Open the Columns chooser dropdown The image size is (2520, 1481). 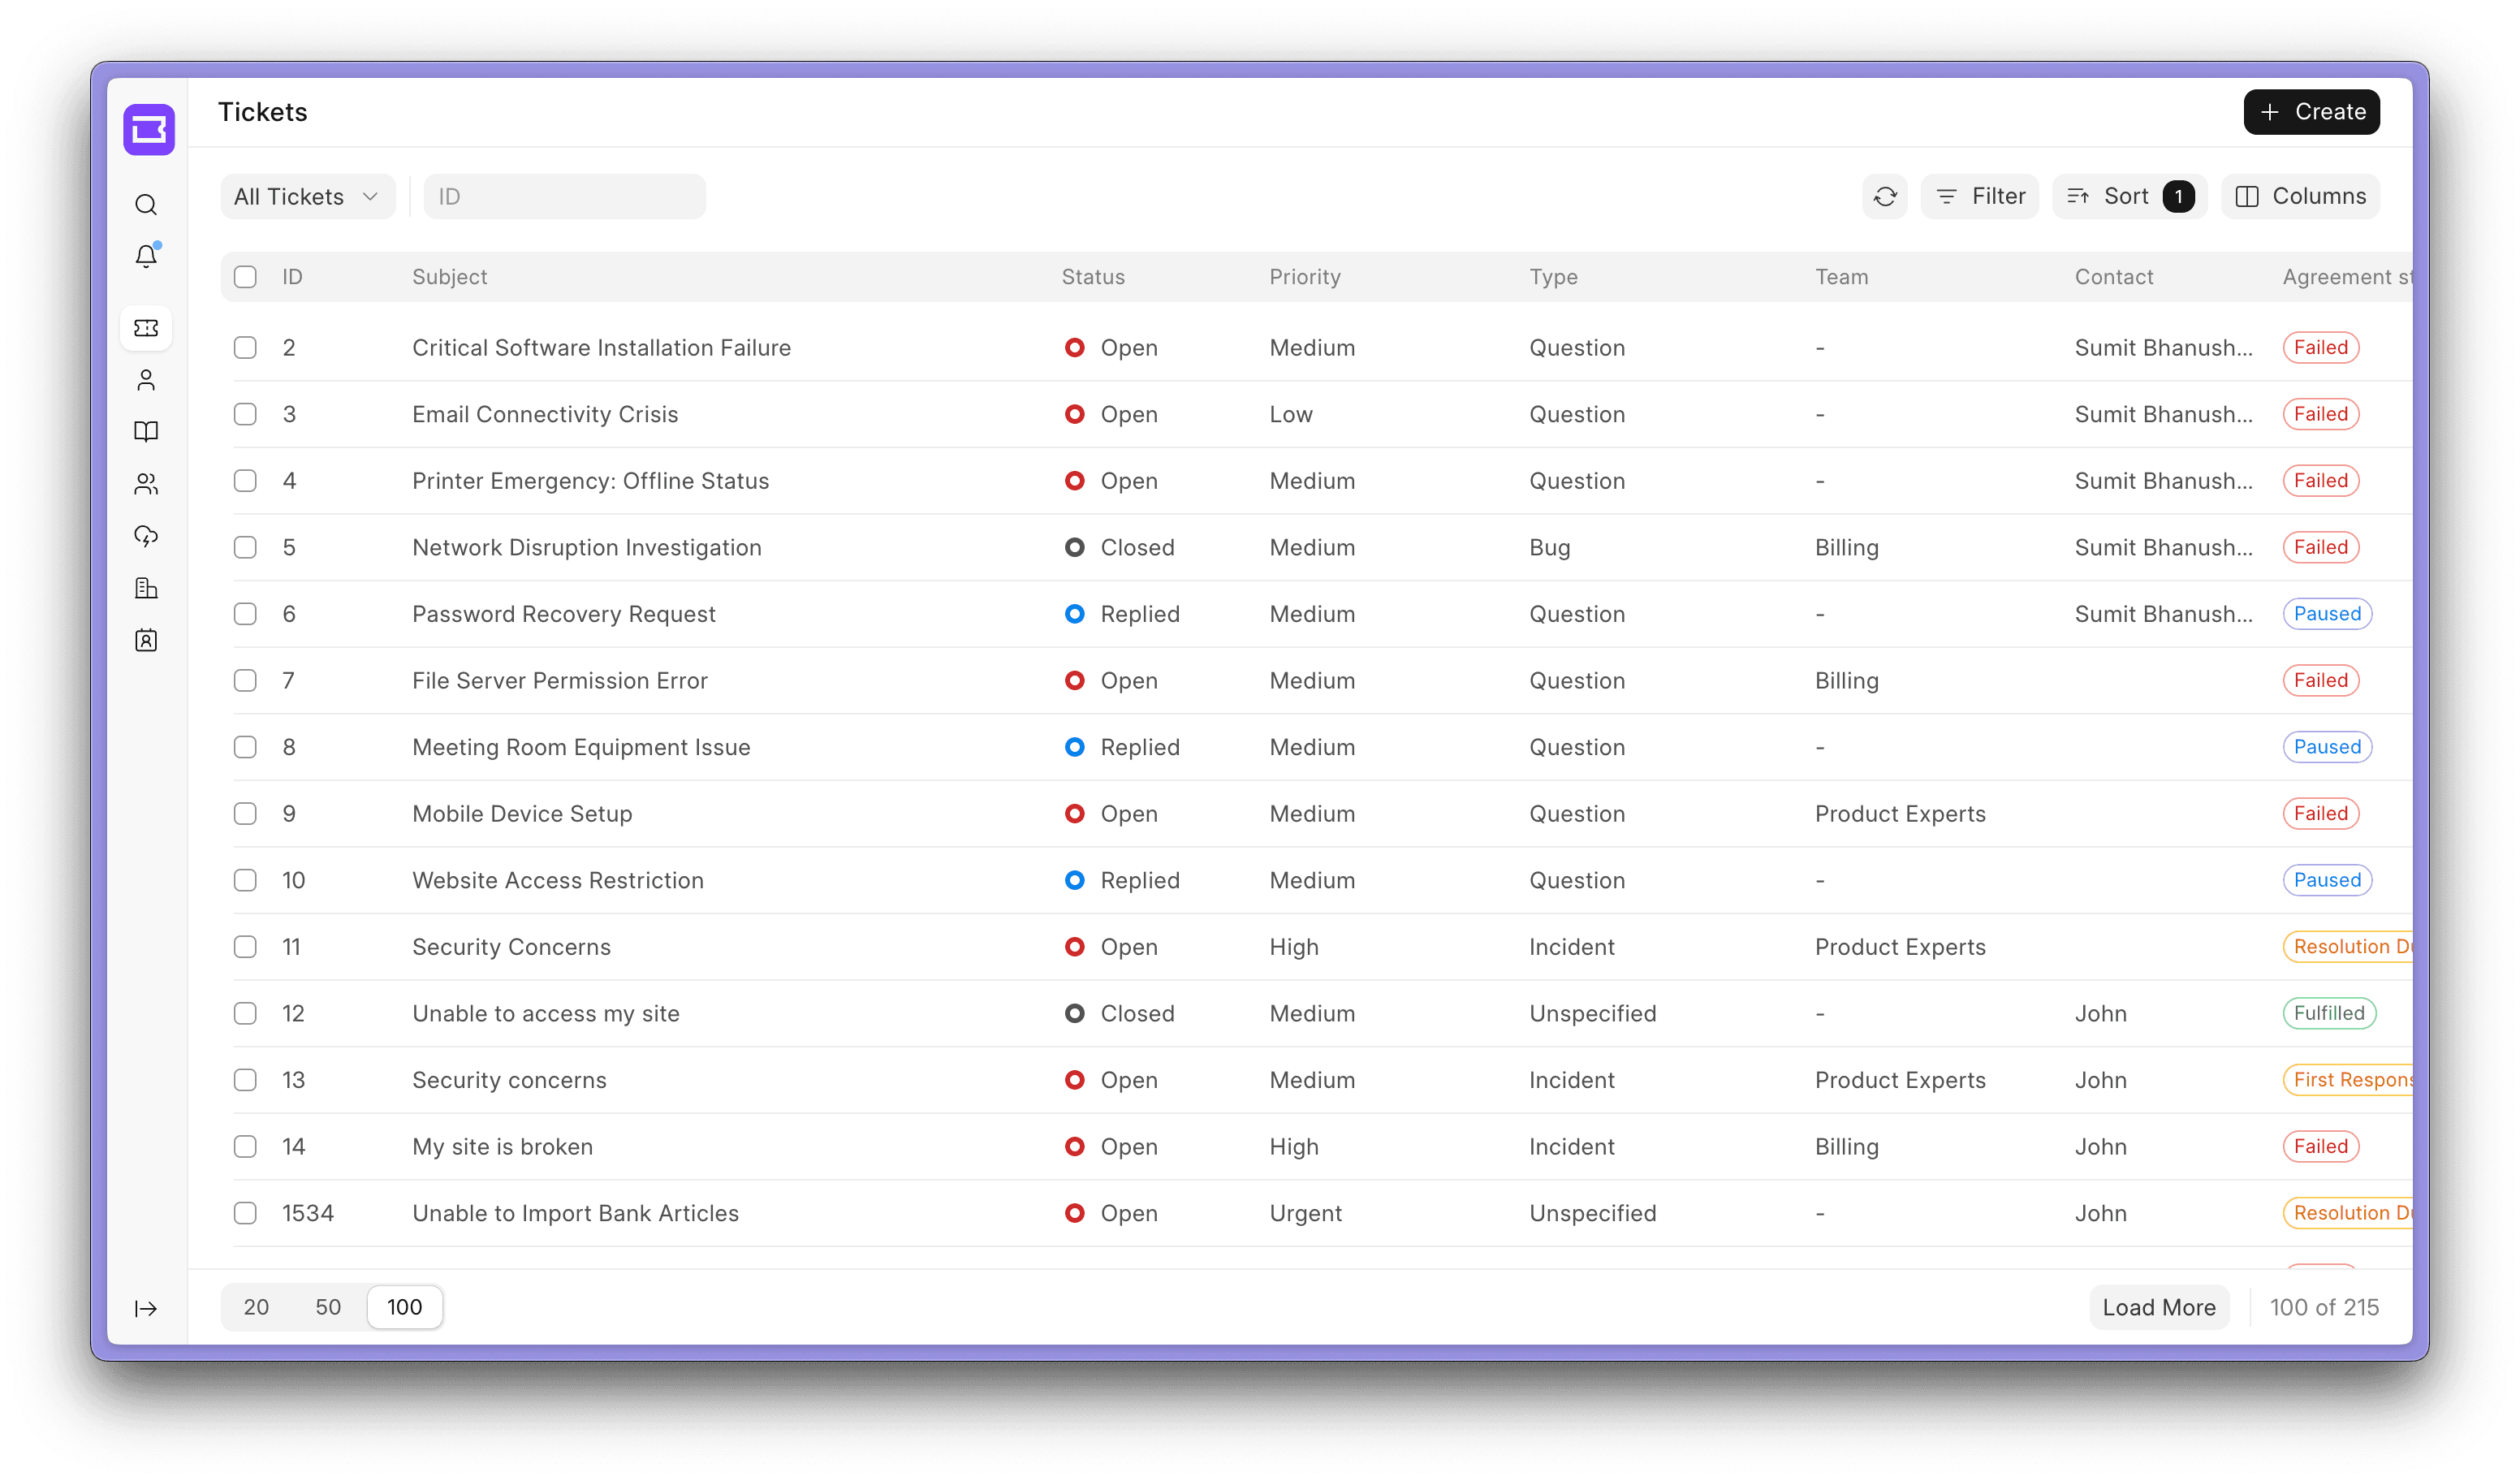point(2299,197)
